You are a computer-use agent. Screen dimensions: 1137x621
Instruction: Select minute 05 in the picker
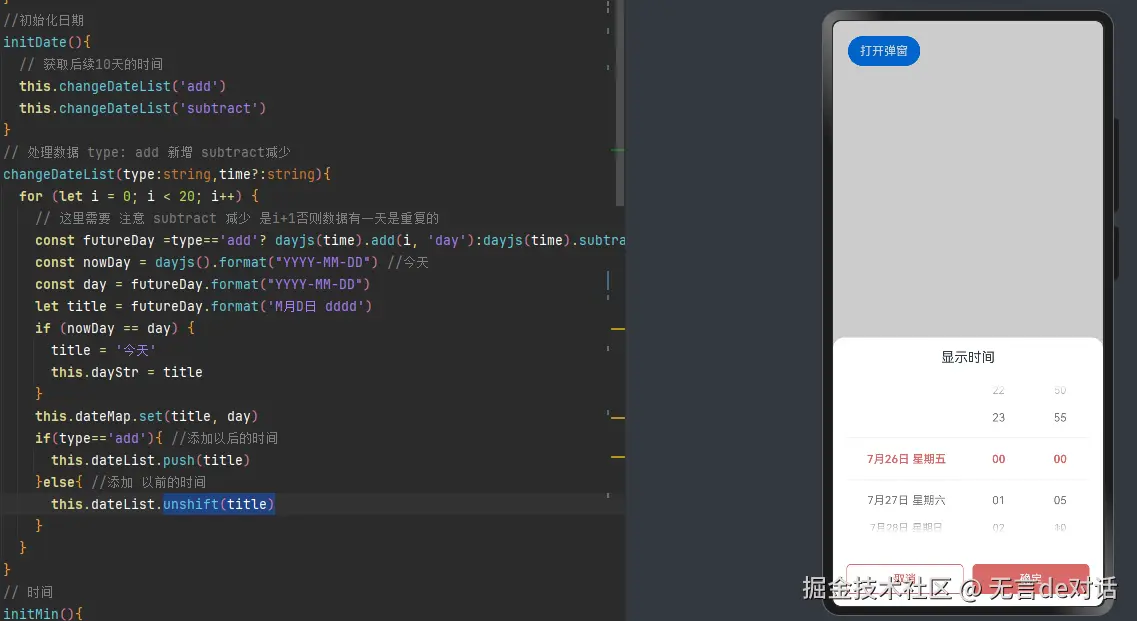click(x=1060, y=500)
